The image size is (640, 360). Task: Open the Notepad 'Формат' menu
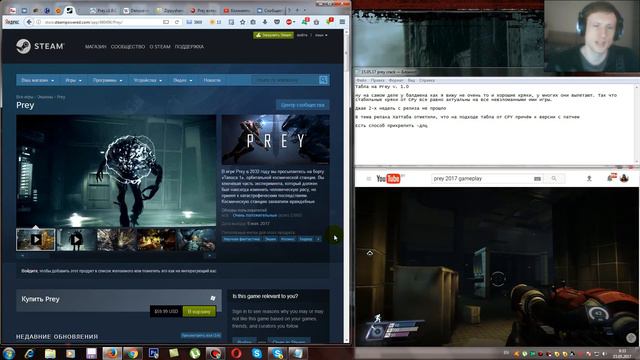396,80
